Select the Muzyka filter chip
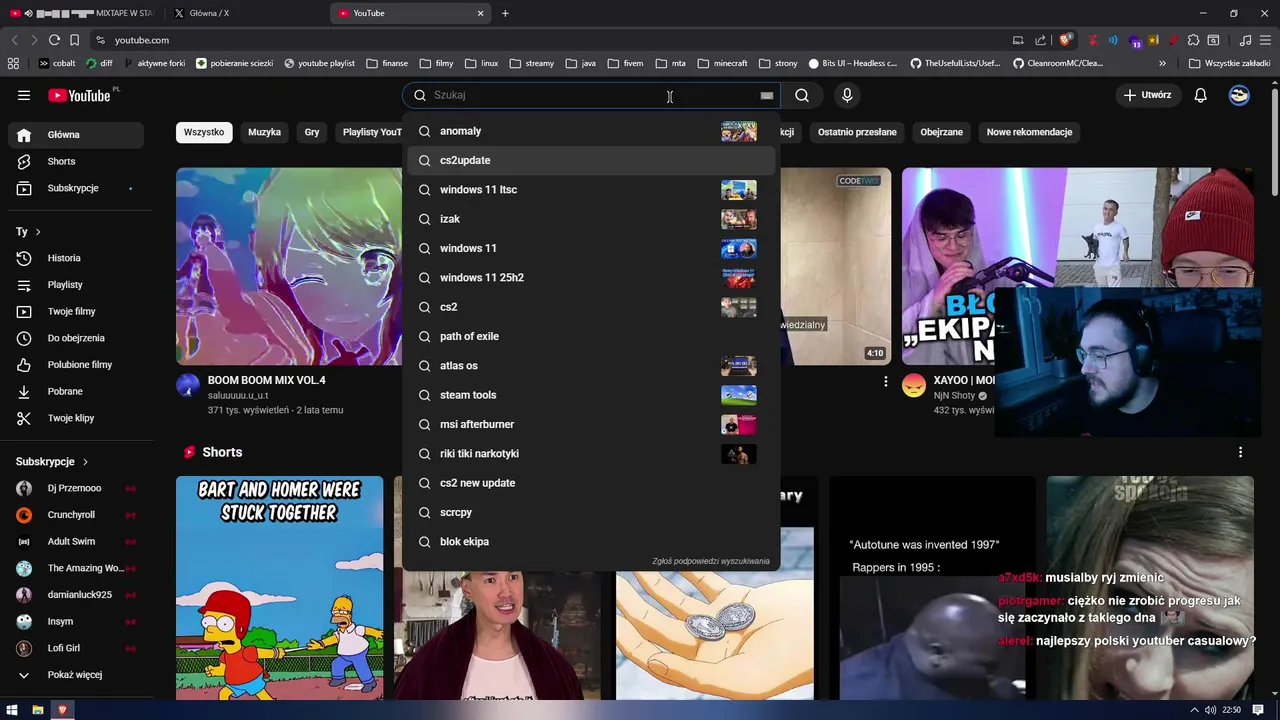This screenshot has width=1280, height=720. tap(264, 132)
